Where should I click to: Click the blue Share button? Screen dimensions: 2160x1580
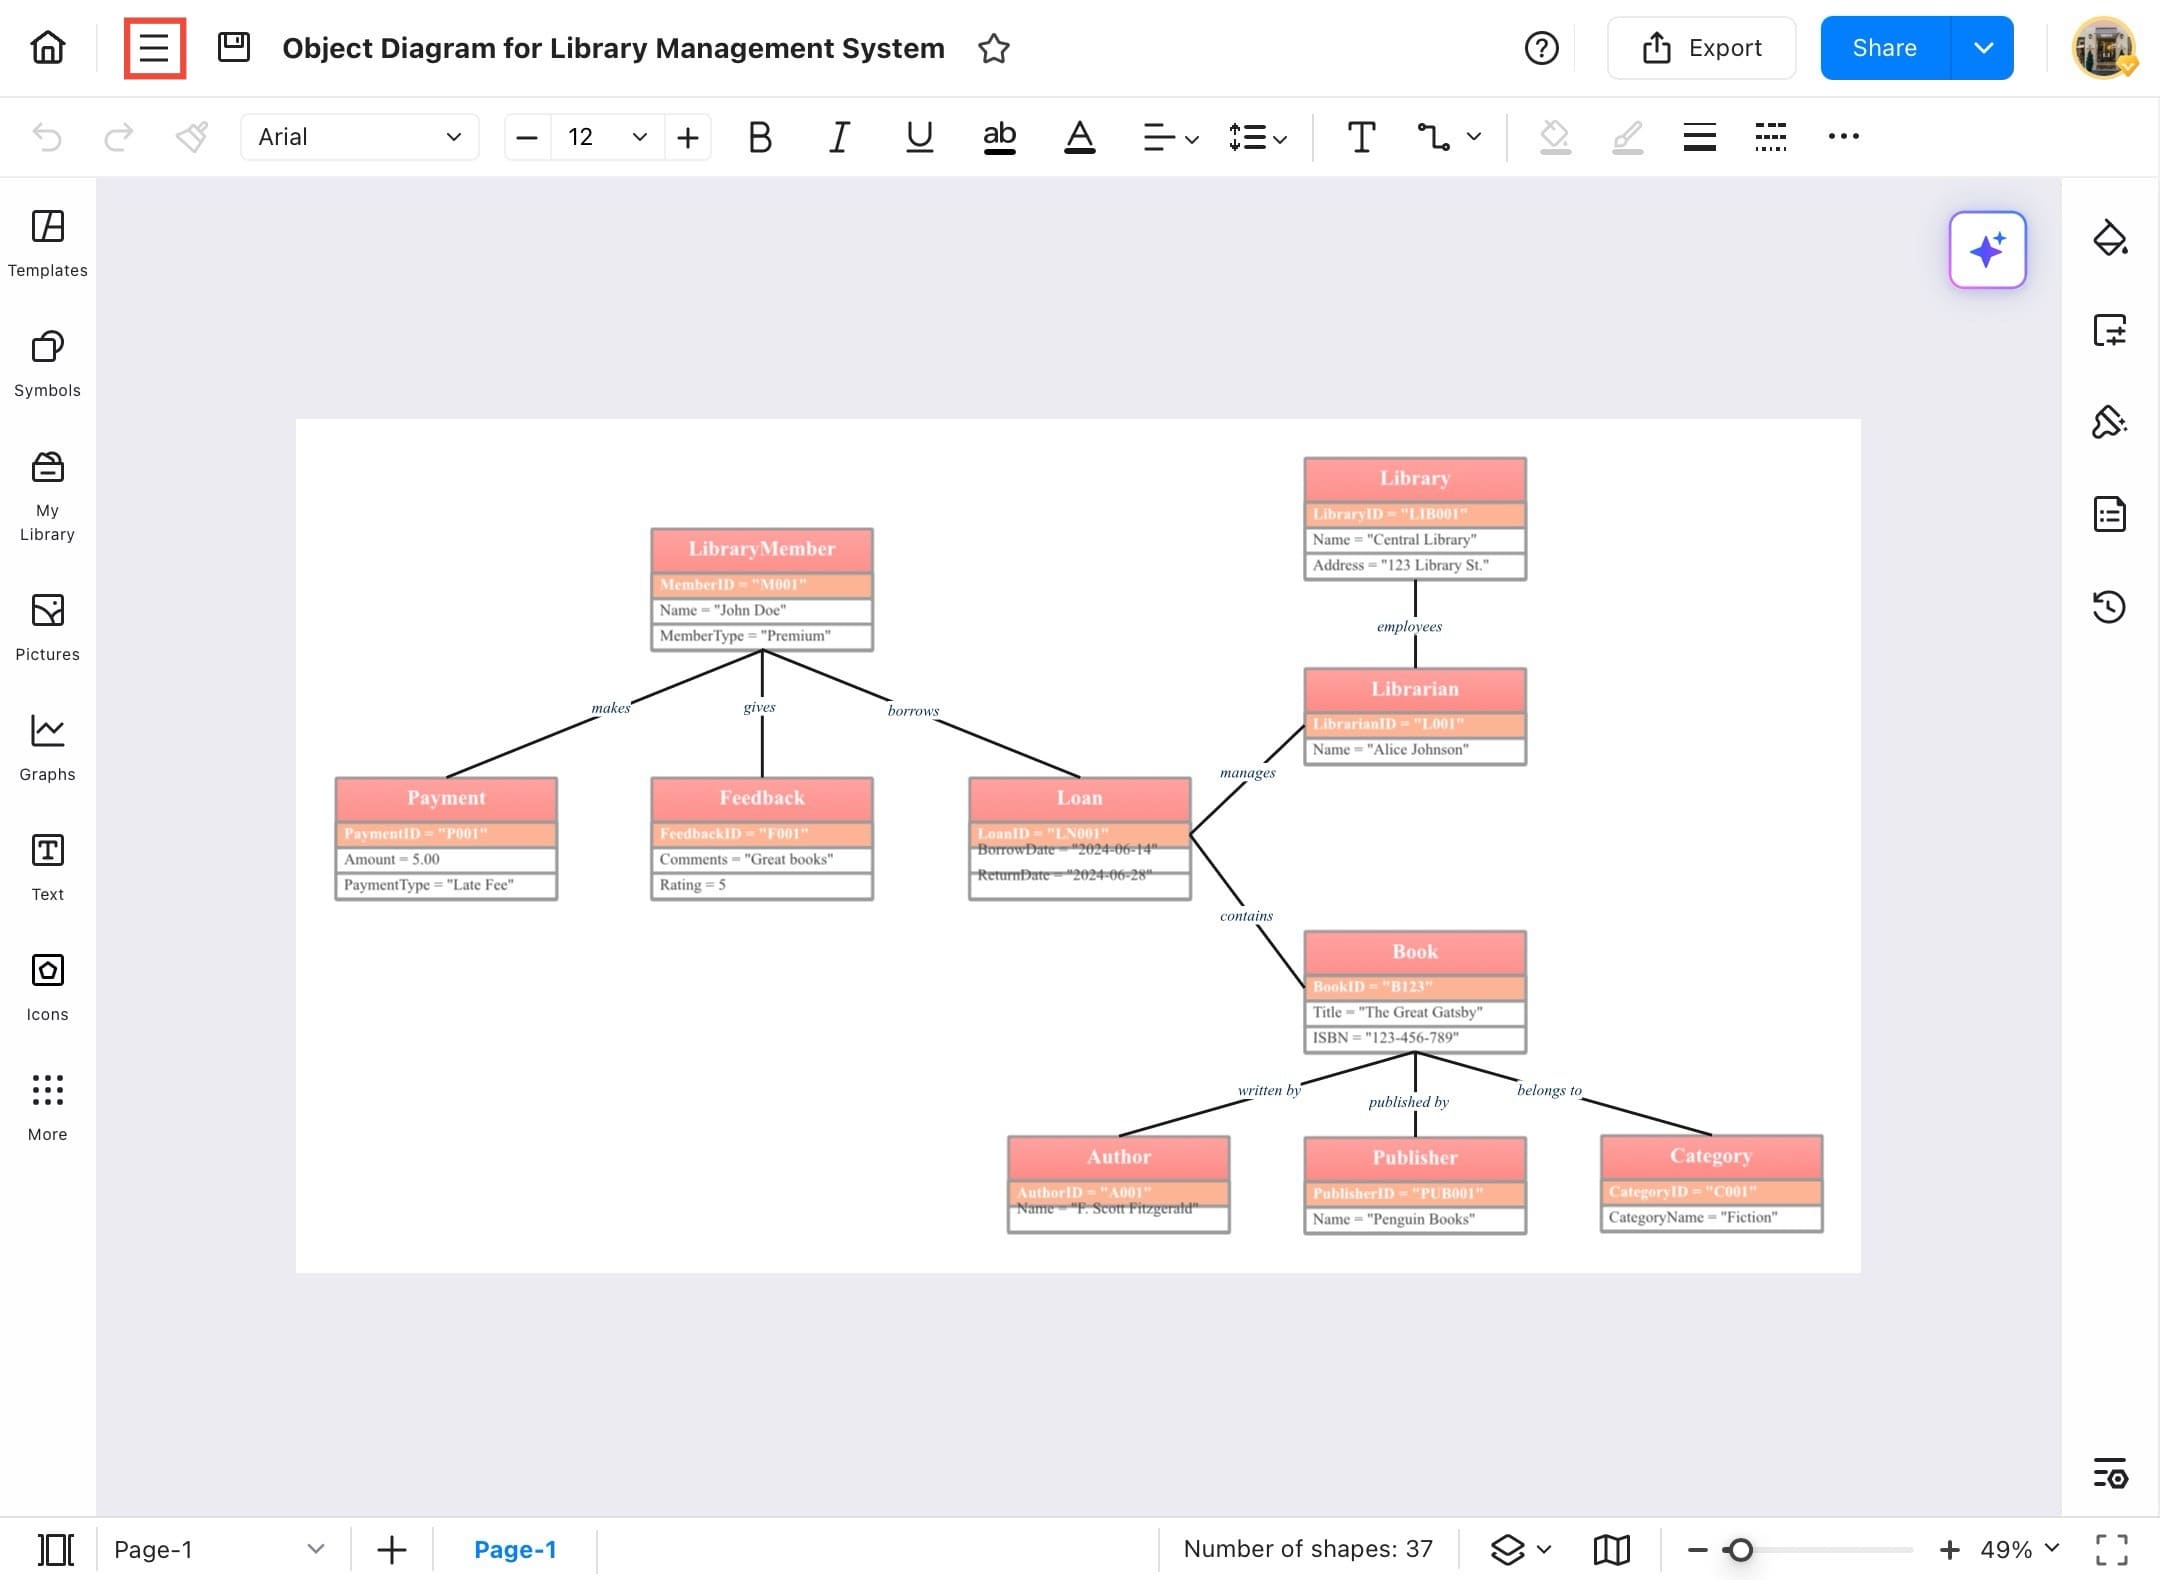1884,48
